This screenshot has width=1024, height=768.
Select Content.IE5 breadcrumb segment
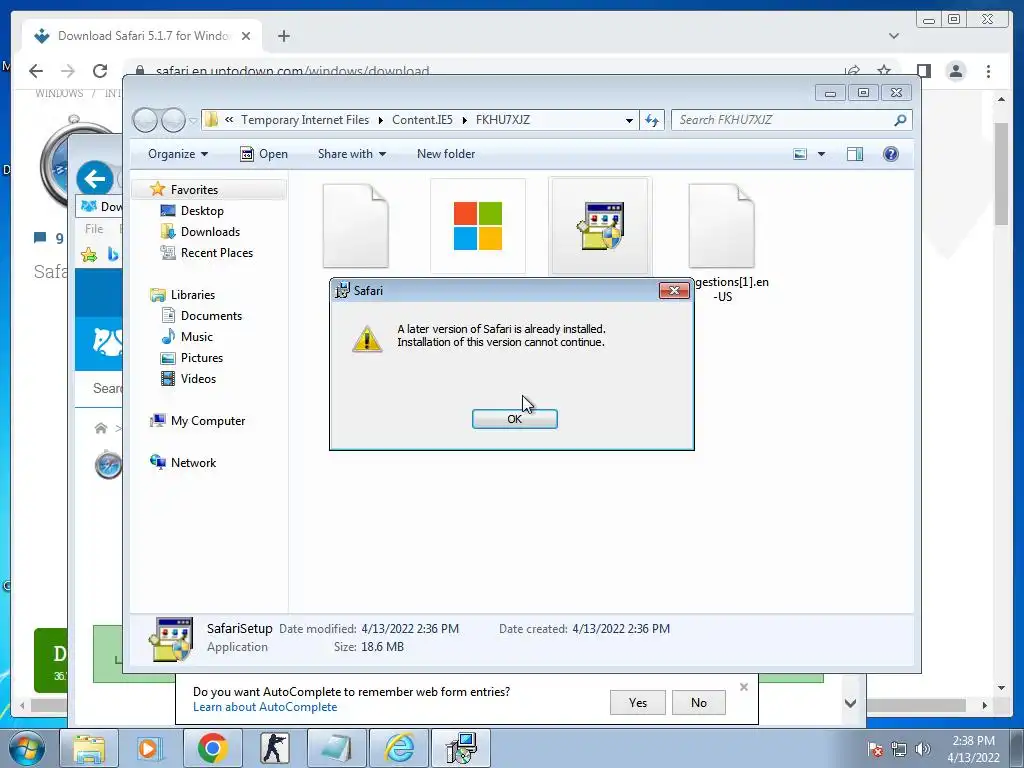tap(422, 120)
